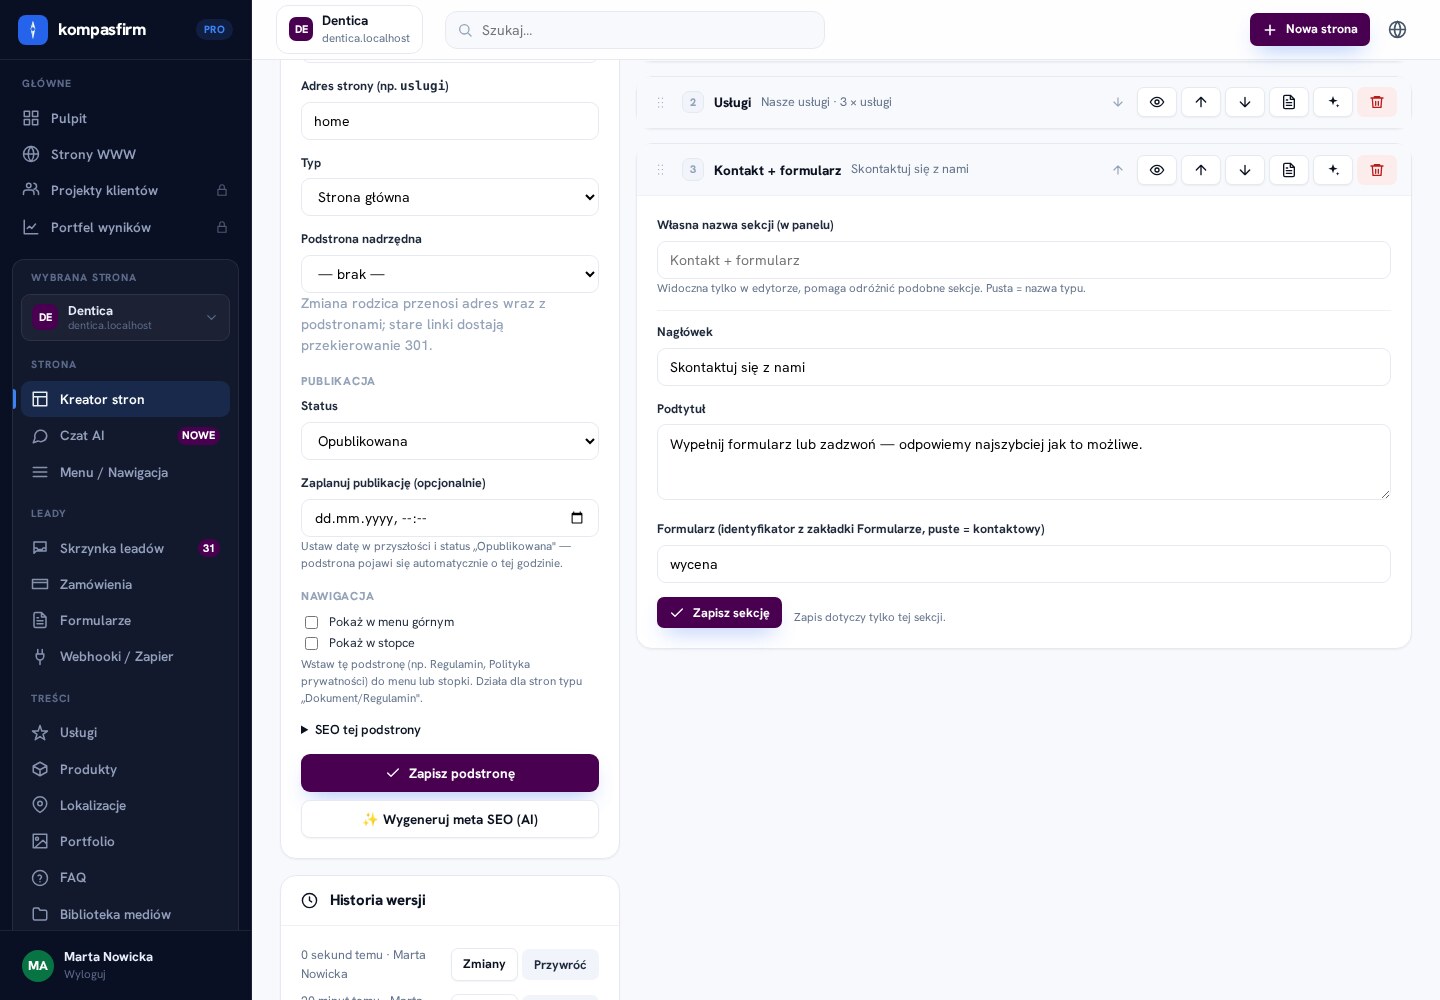Image resolution: width=1440 pixels, height=1000 pixels.
Task: Collapse the Kontakt + formularz section chevron
Action: pos(1118,170)
